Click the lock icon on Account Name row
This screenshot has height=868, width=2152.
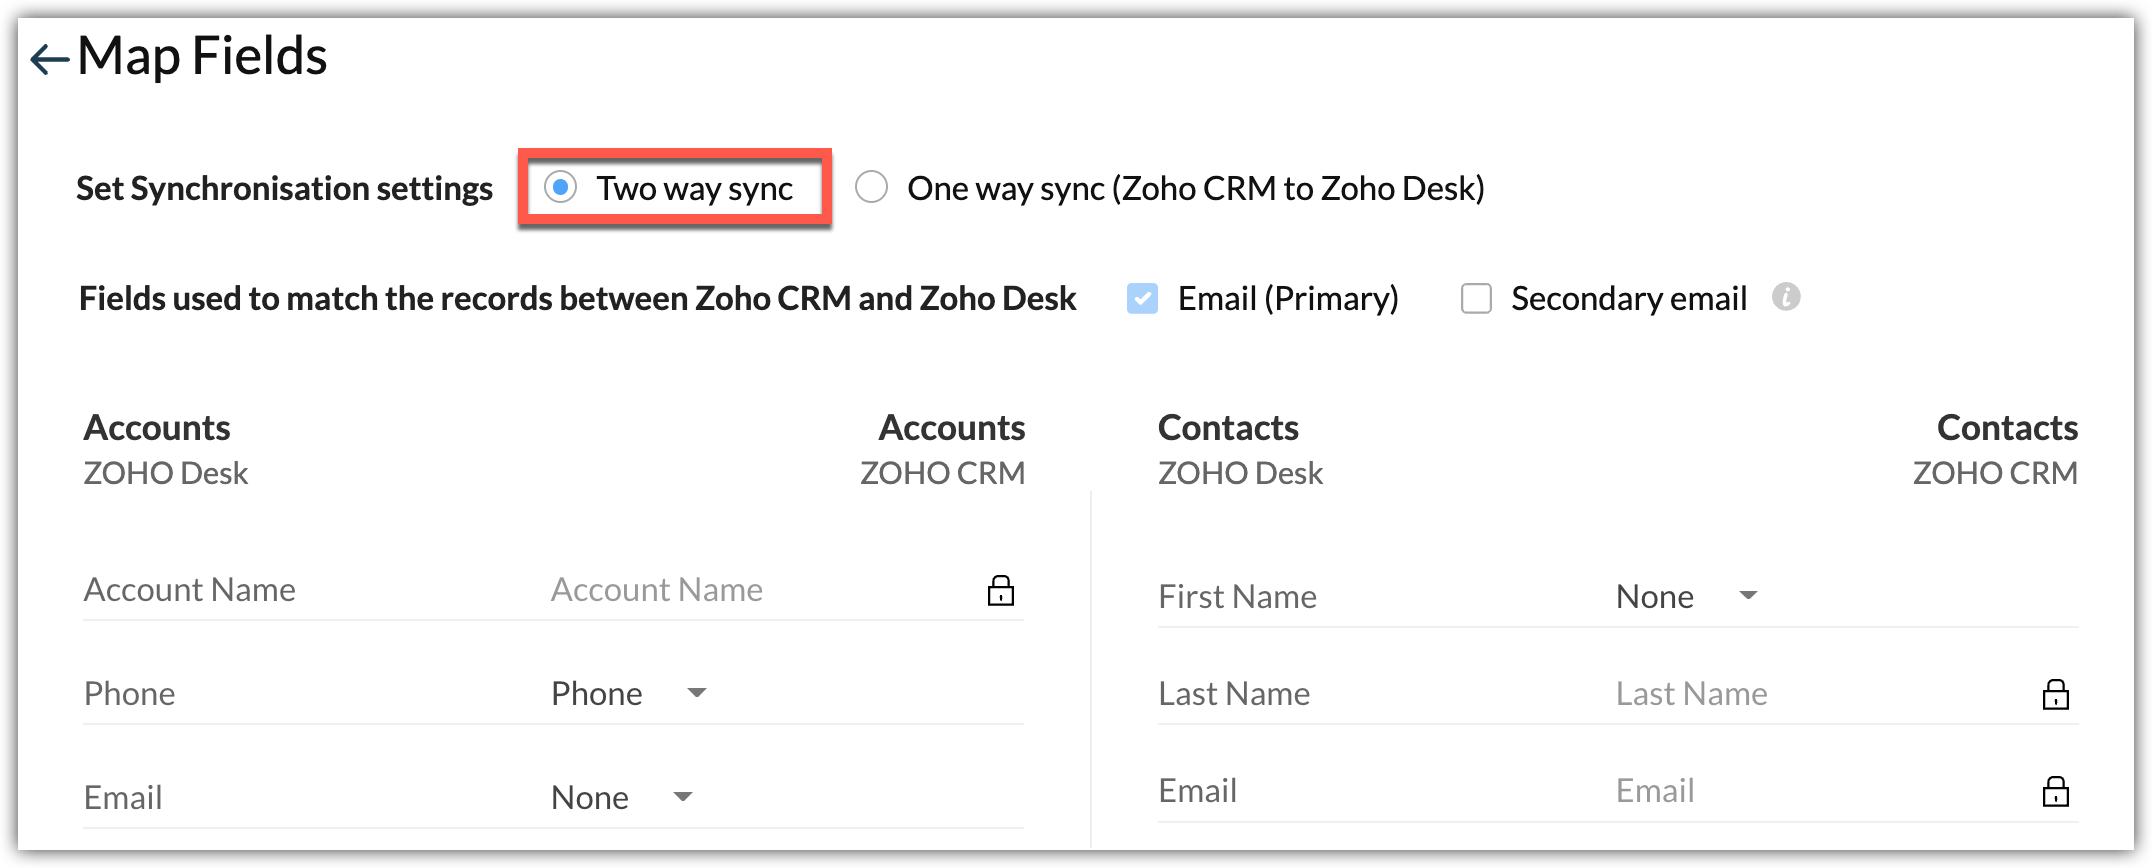tap(1000, 591)
